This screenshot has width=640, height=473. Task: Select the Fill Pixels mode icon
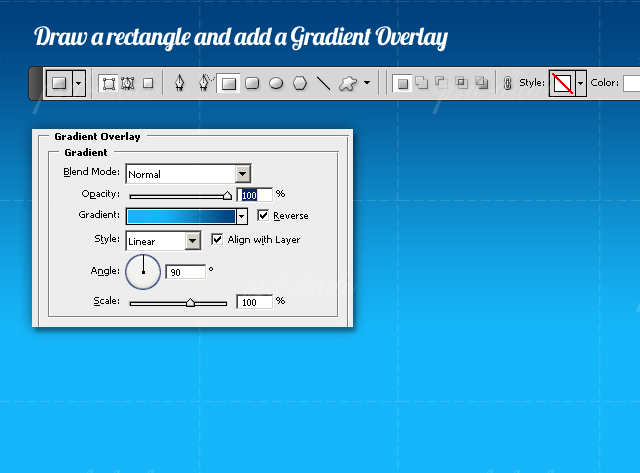click(x=148, y=83)
